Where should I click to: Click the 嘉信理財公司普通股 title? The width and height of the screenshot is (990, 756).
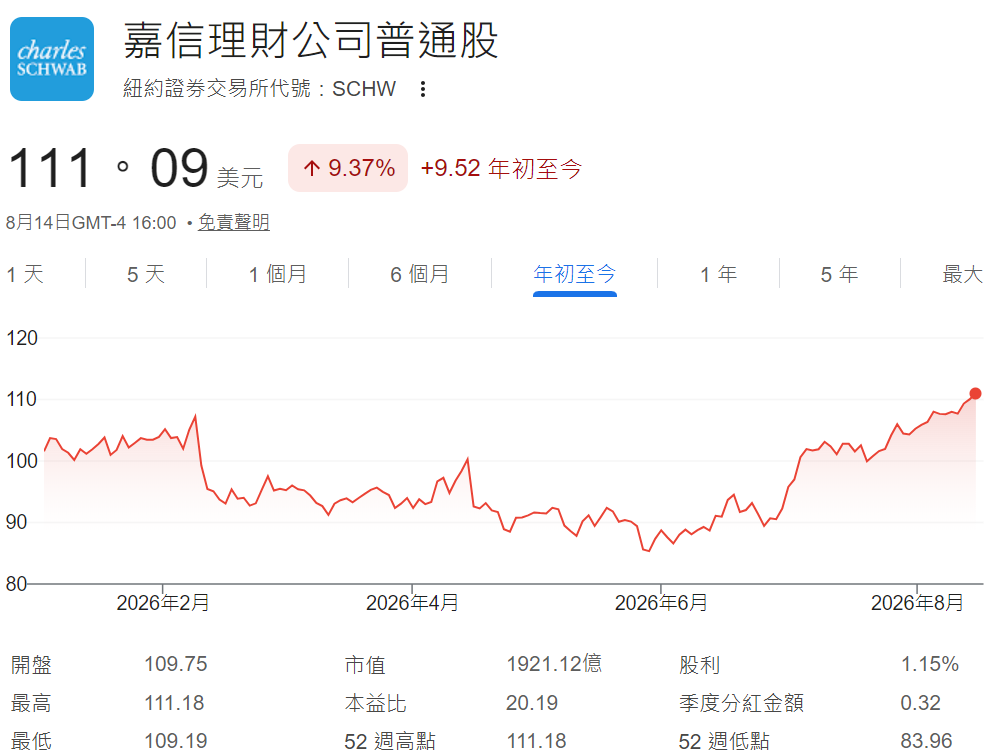click(x=311, y=40)
